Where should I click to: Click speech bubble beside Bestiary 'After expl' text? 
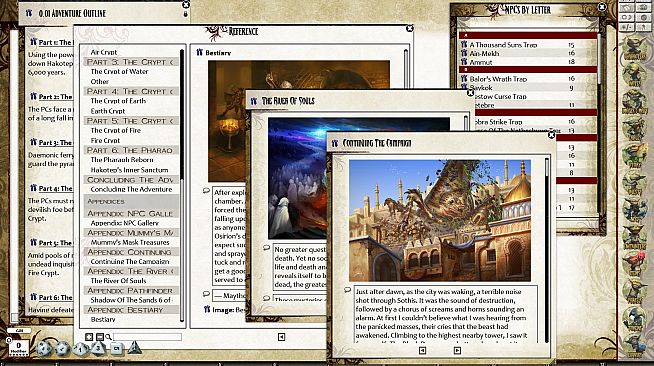coord(206,191)
